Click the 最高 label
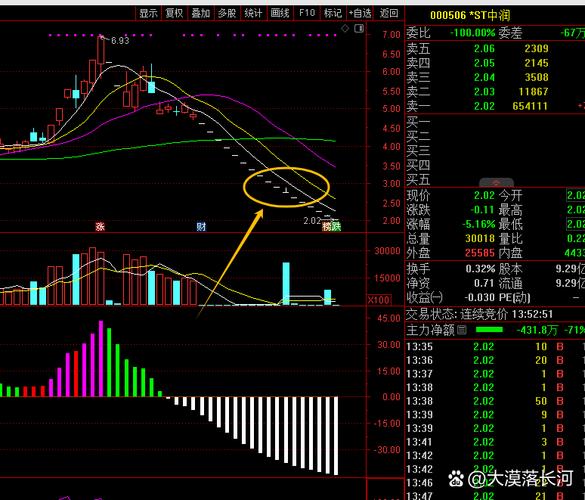The image size is (585, 500). (x=511, y=210)
